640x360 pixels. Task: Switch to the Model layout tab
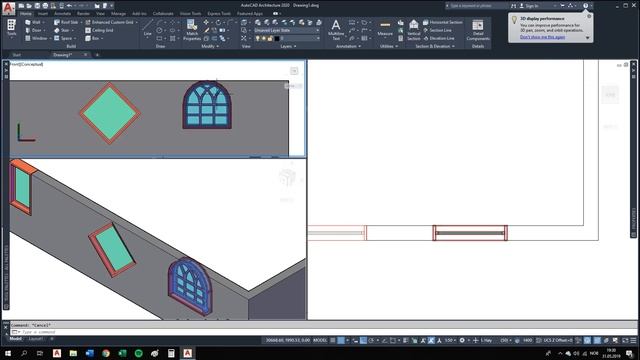[16, 339]
